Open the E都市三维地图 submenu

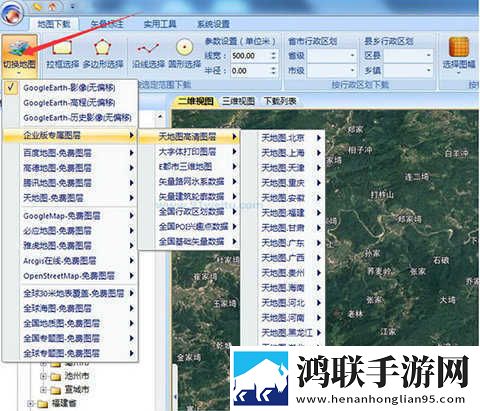[189, 166]
